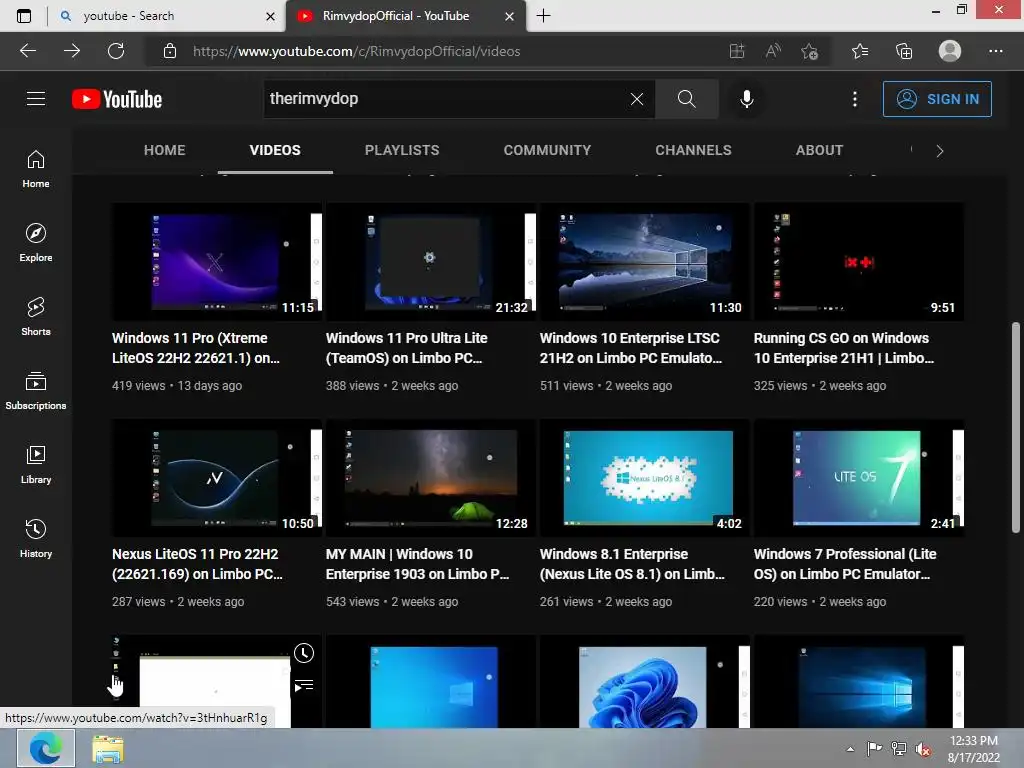This screenshot has width=1024, height=768.
Task: Open Nexus LiteOS 11 Pro 22H2 video title
Action: coord(197,564)
